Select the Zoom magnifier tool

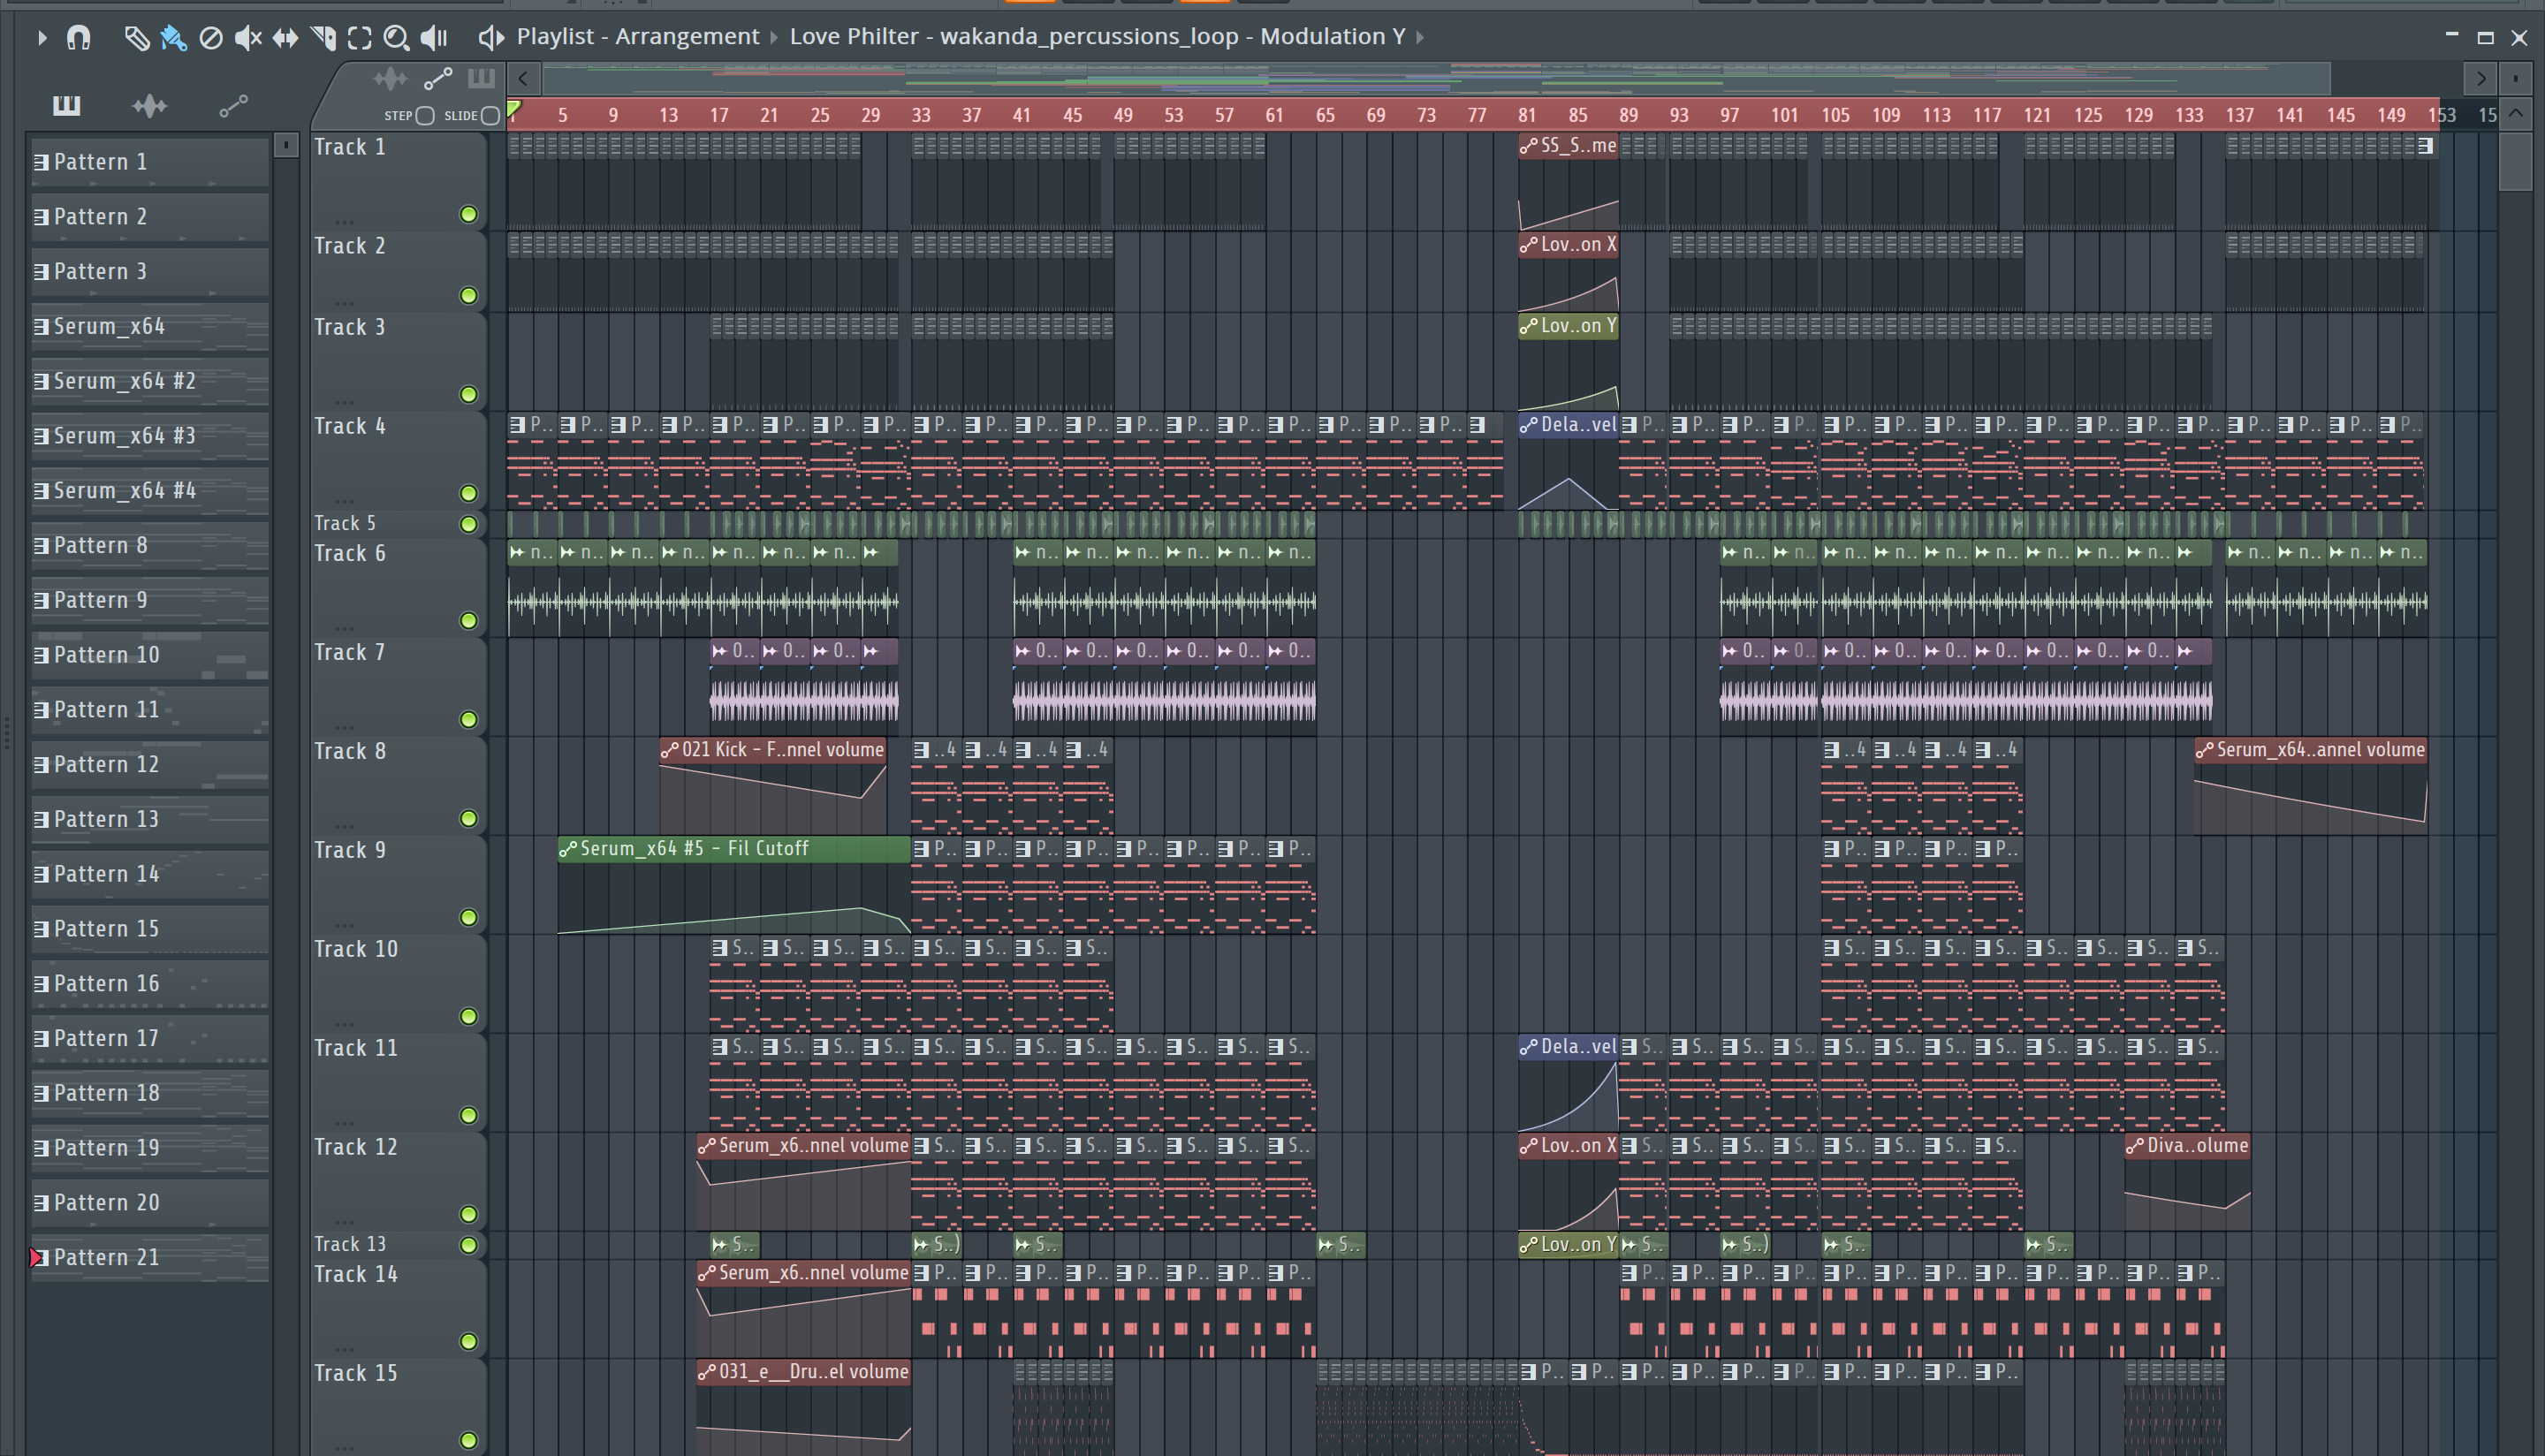(x=396, y=38)
